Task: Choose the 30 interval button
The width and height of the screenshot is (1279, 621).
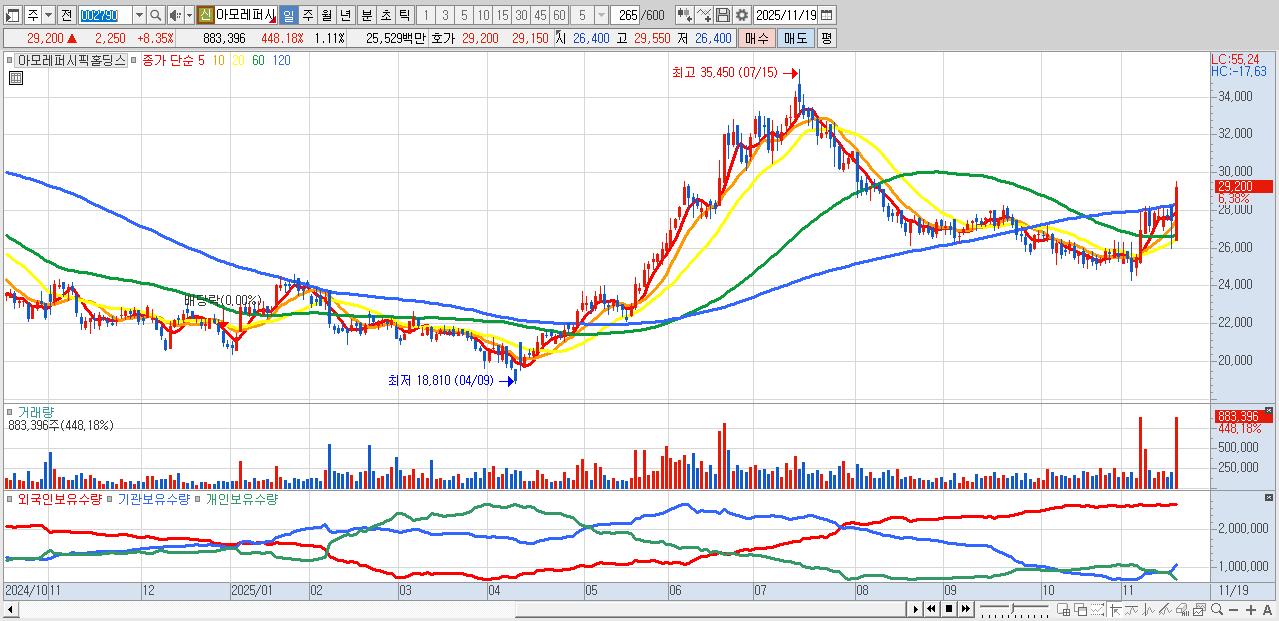Action: point(521,15)
